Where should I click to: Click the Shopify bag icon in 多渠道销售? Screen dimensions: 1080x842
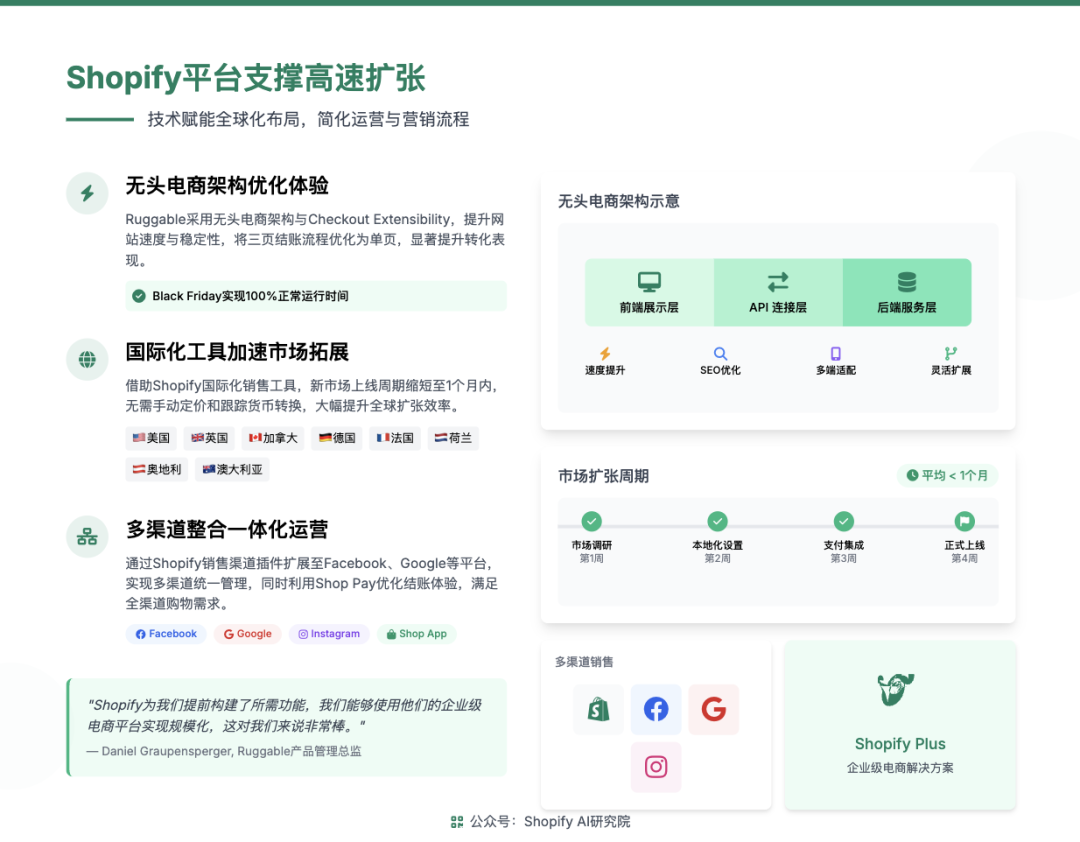pos(598,709)
